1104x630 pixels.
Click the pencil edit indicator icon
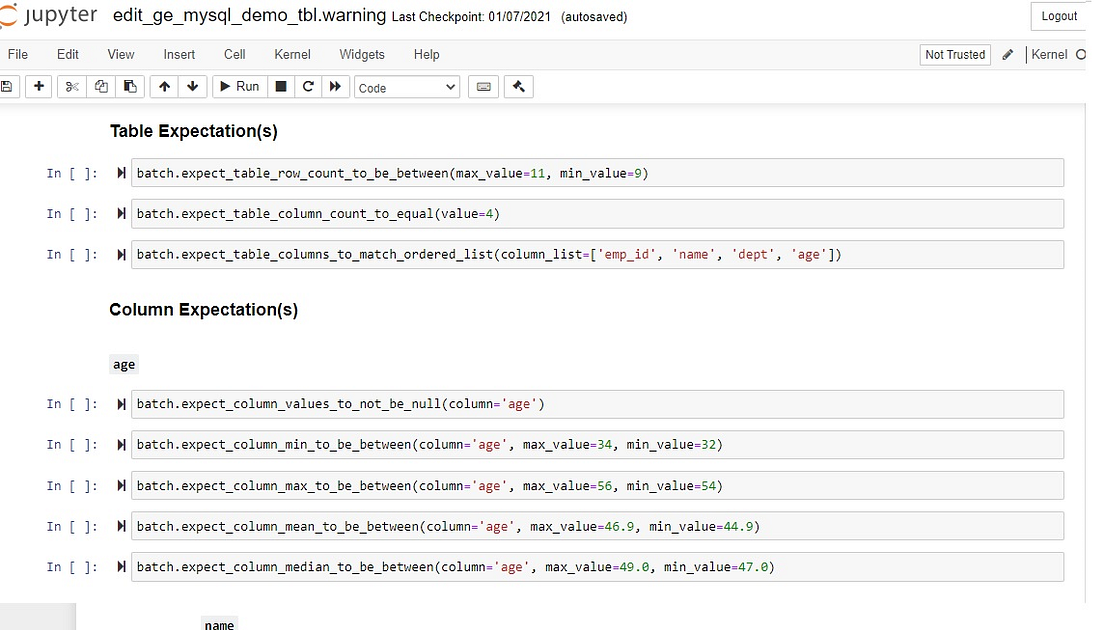[1008, 54]
